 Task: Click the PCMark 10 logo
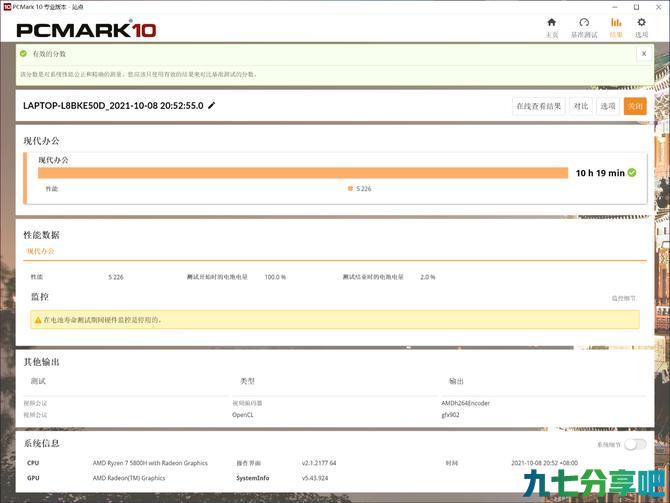point(86,29)
